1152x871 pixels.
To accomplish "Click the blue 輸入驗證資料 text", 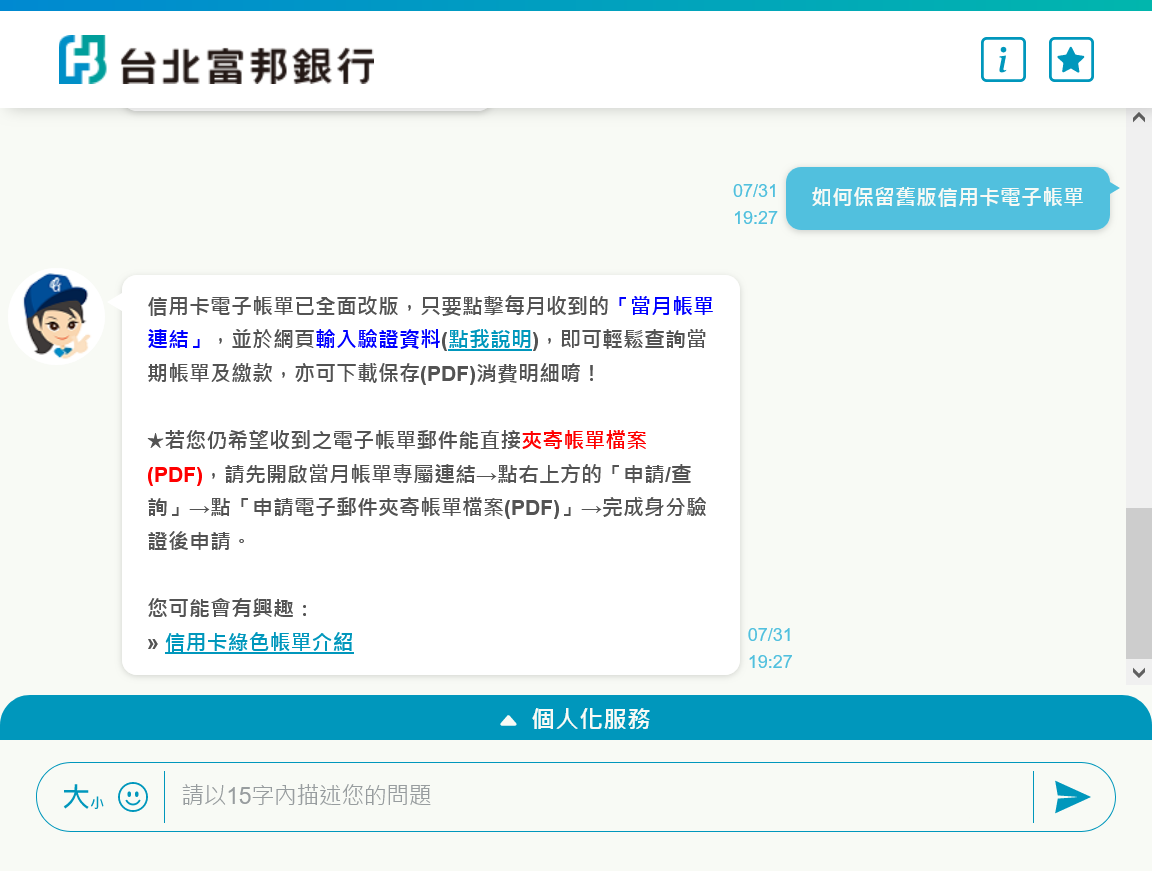I will (378, 339).
